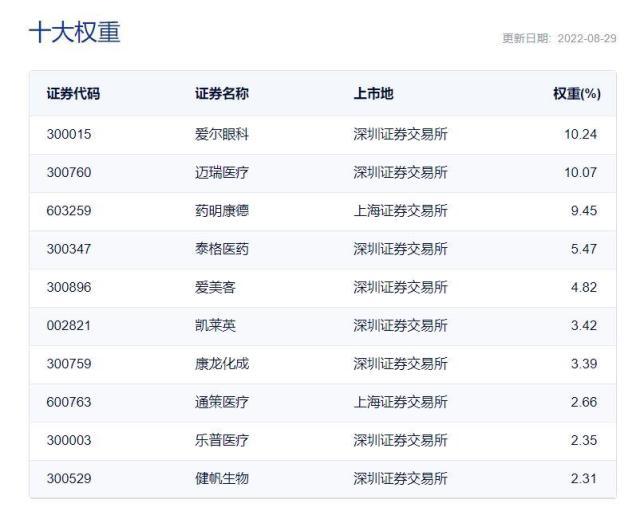The width and height of the screenshot is (640, 523).
Task: Select security code 603259
Action: pyautogui.click(x=69, y=211)
